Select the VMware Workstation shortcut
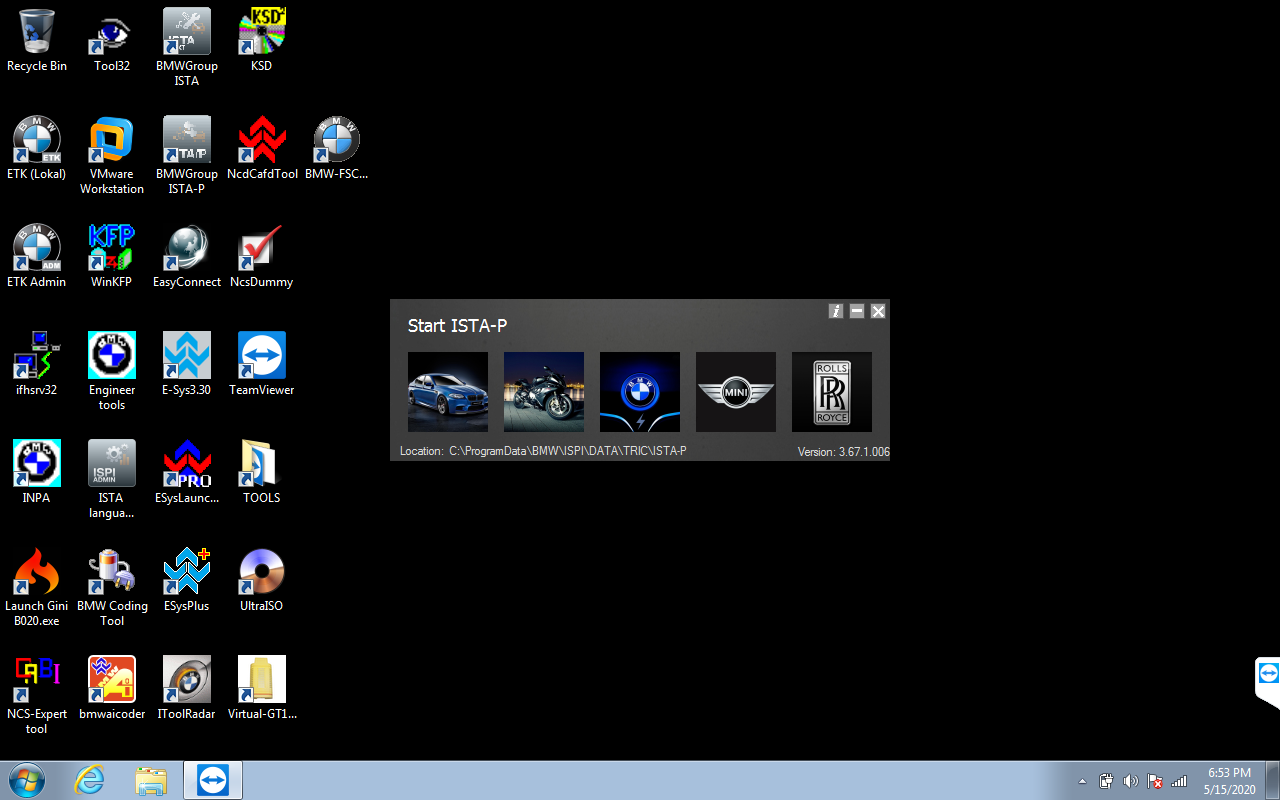The image size is (1280, 800). [112, 155]
